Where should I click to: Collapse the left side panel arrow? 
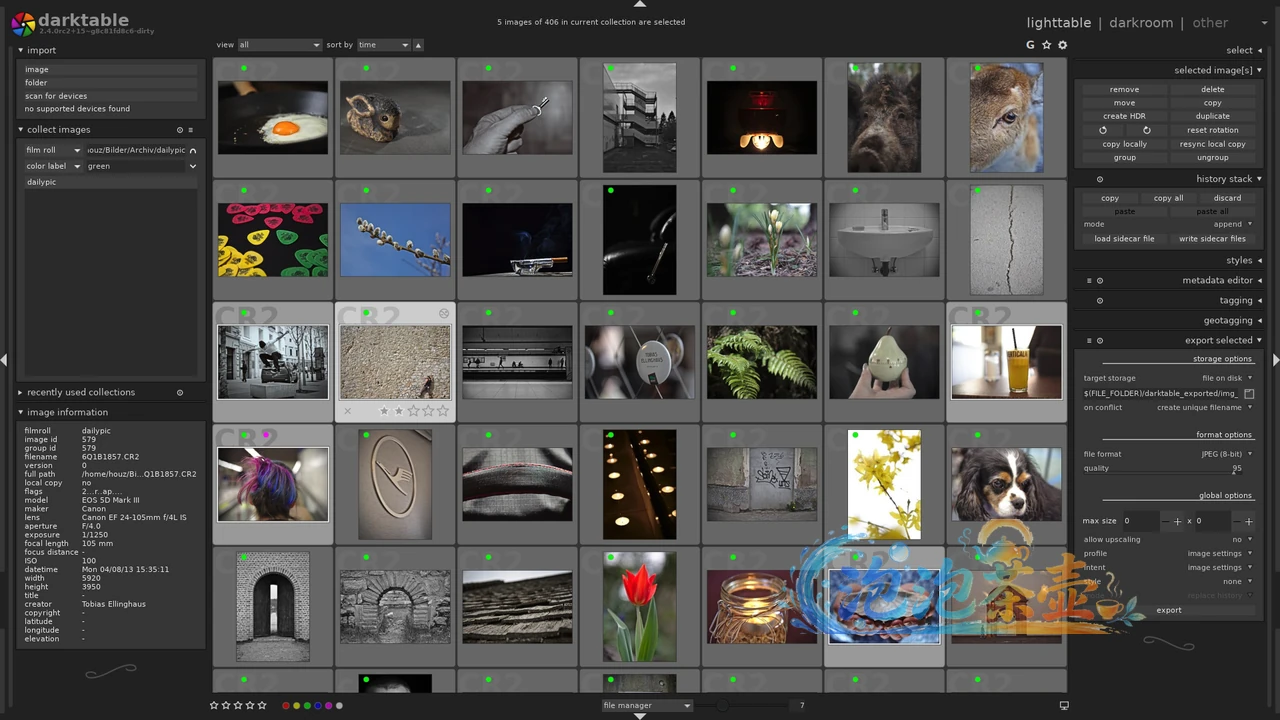tap(4, 360)
